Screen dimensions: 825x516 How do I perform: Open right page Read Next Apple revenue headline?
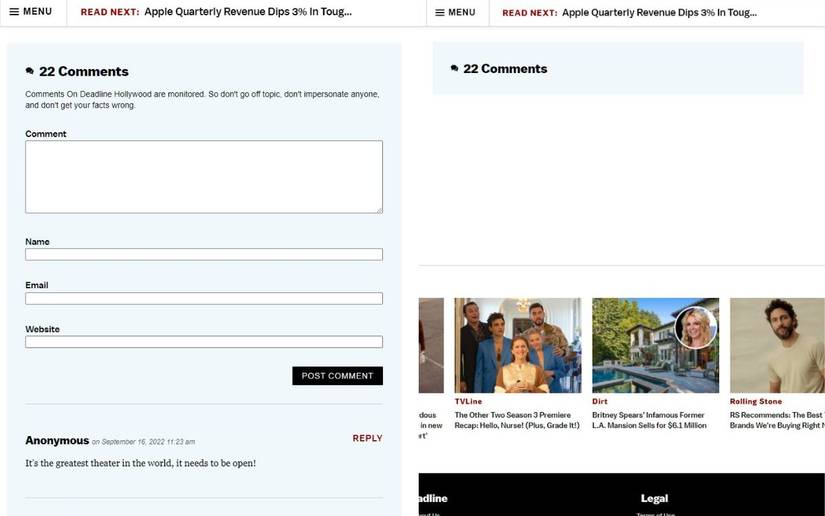pyautogui.click(x=659, y=13)
